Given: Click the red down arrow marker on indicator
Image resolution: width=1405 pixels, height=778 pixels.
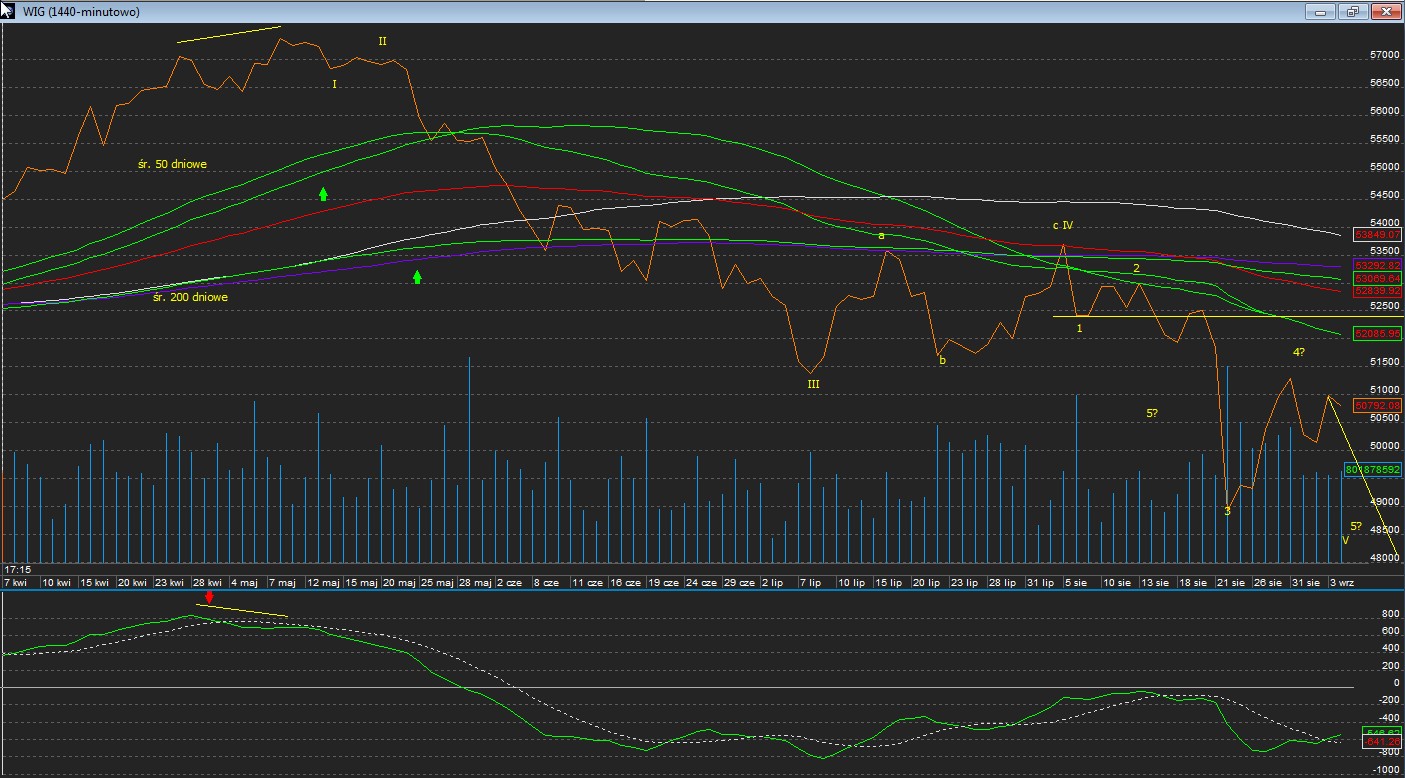Looking at the screenshot, I should tap(208, 597).
